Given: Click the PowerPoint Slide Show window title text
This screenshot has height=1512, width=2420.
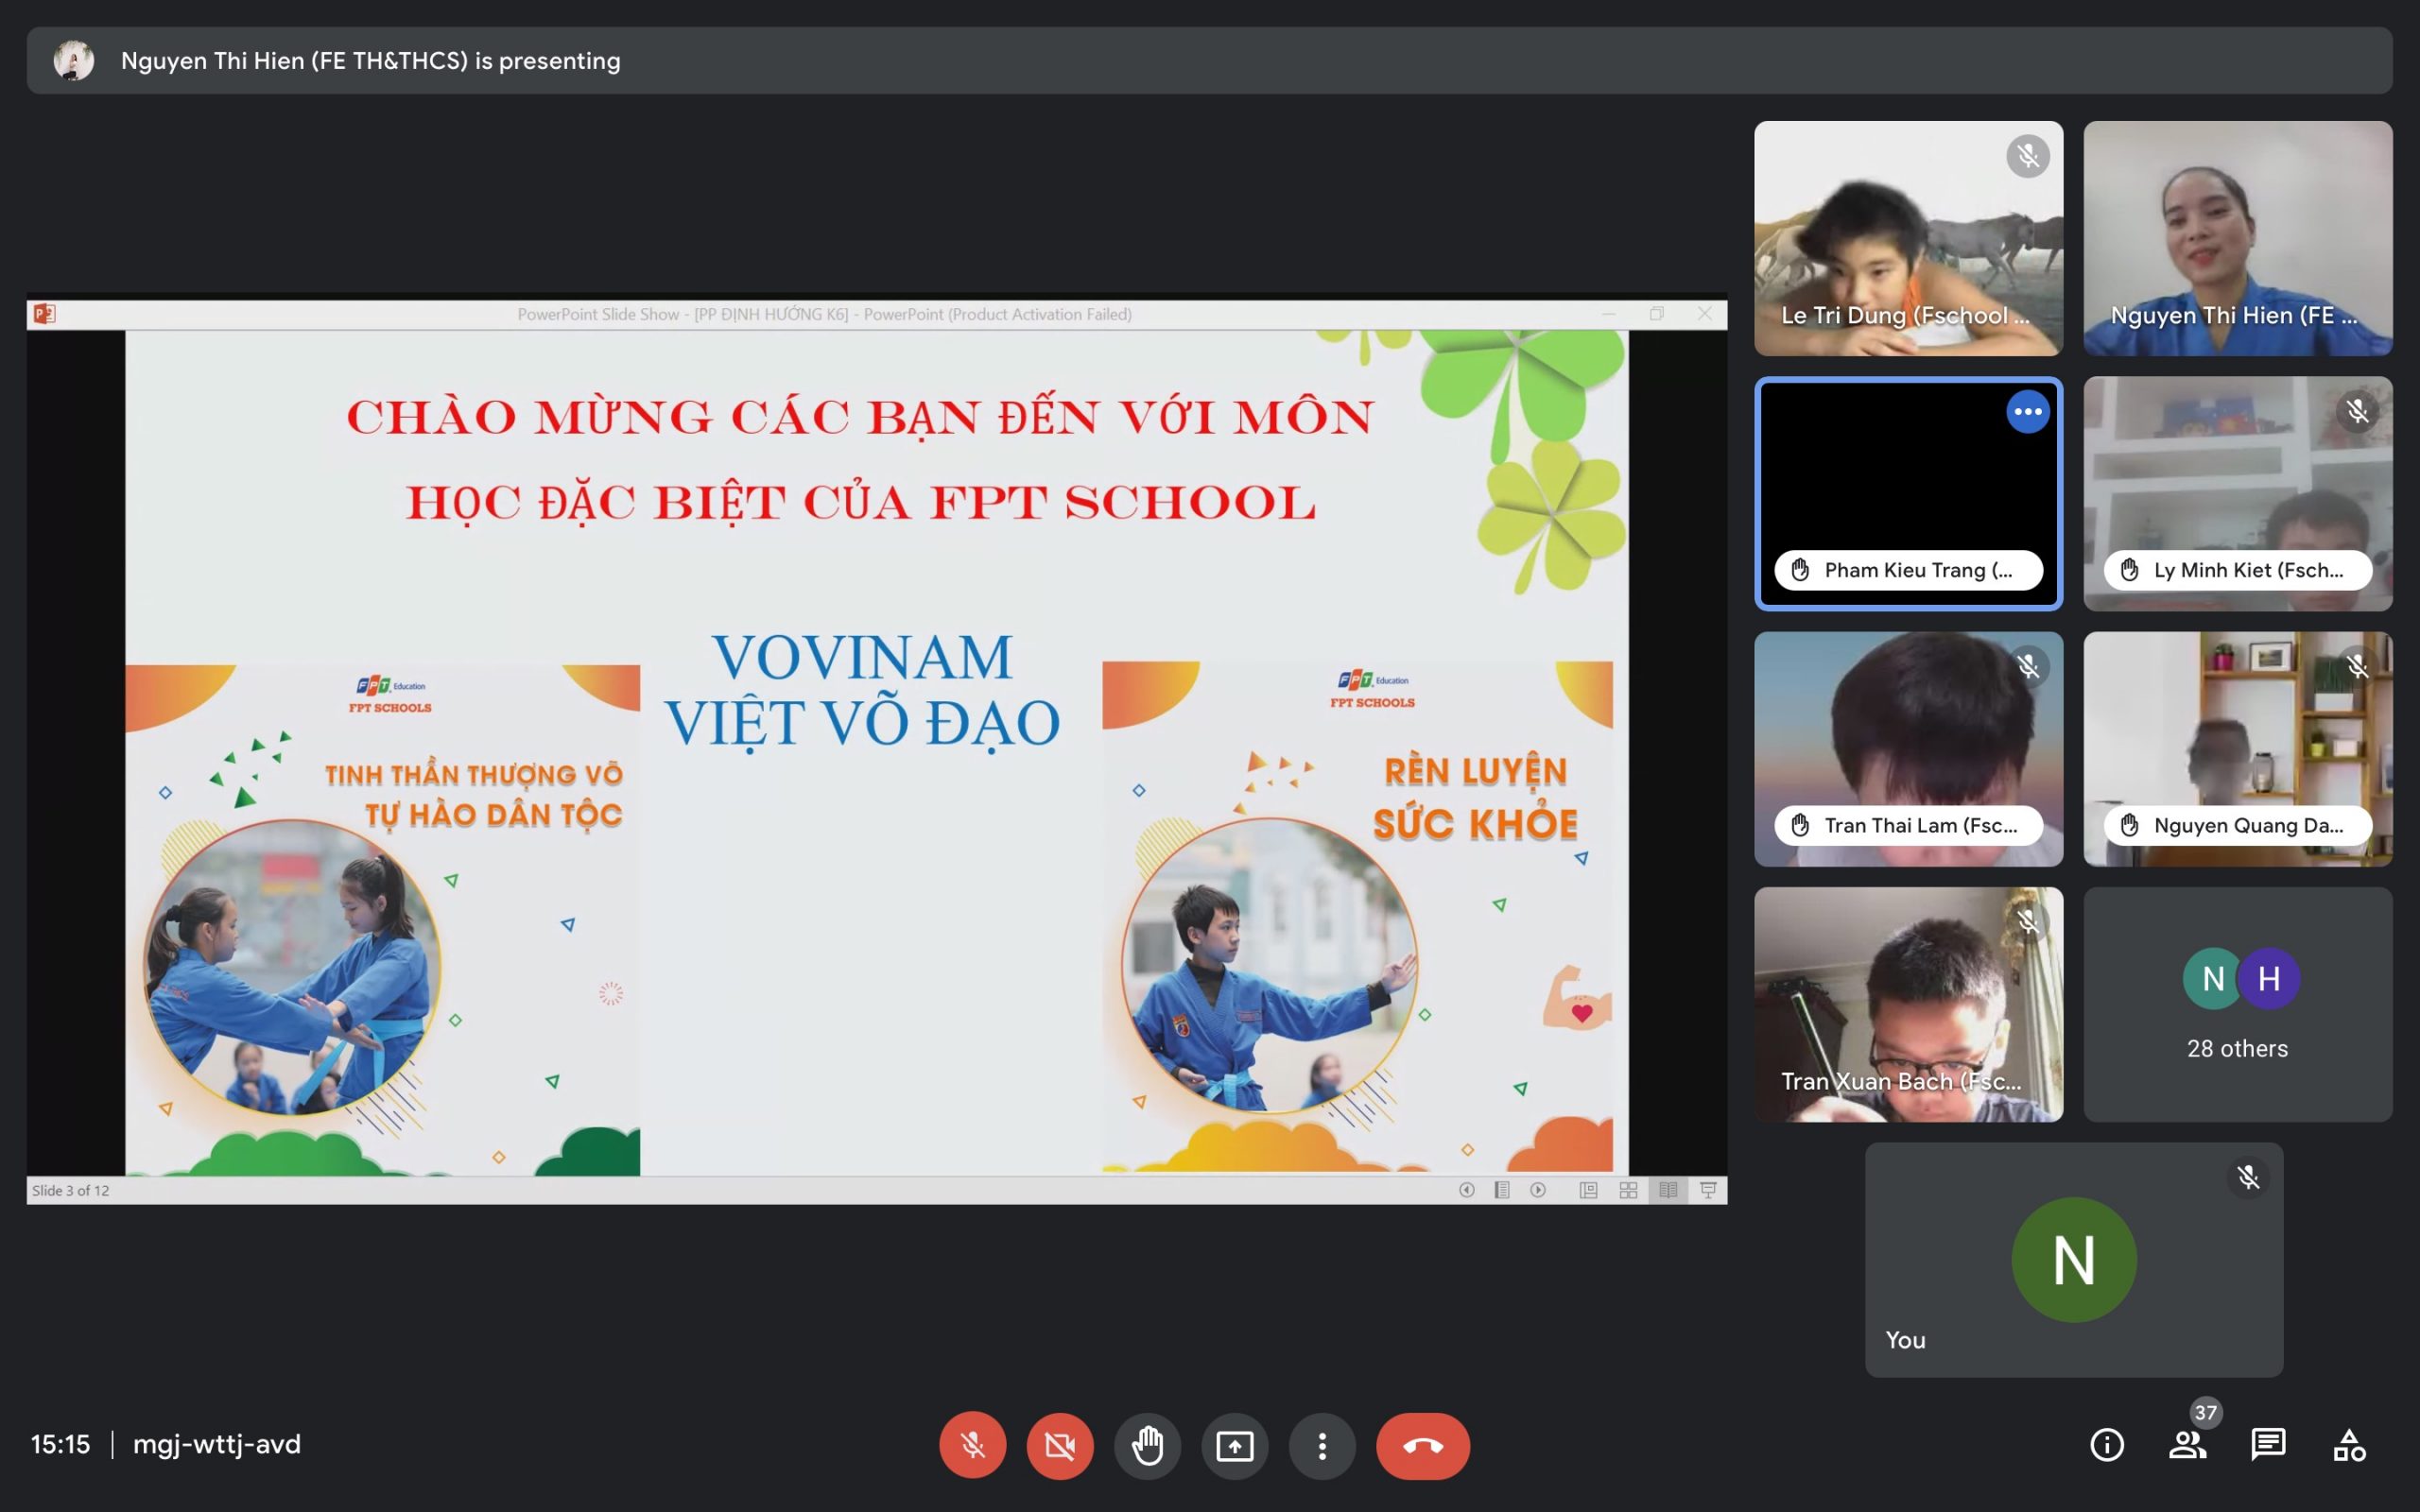Looking at the screenshot, I should (x=824, y=314).
